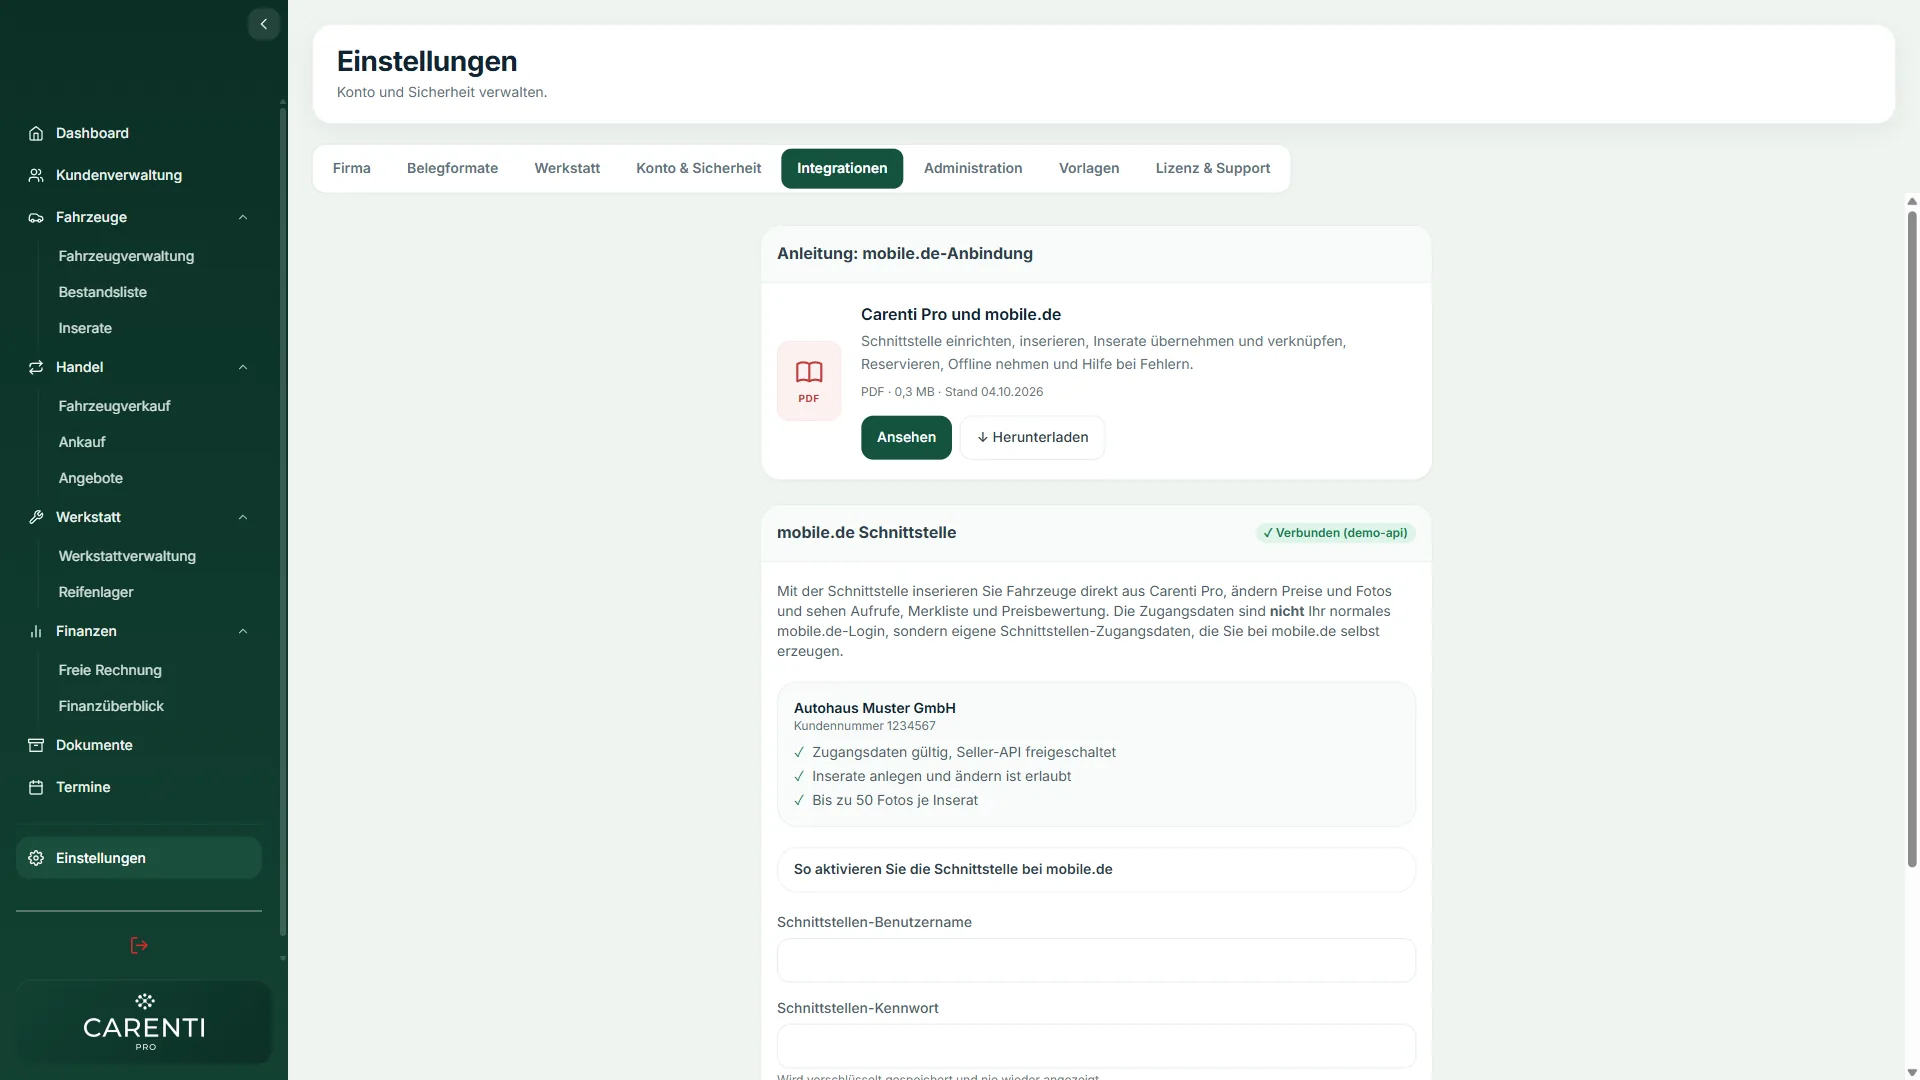This screenshot has height=1080, width=1920.
Task: Open the Konto & Sicherheit tab
Action: [698, 168]
